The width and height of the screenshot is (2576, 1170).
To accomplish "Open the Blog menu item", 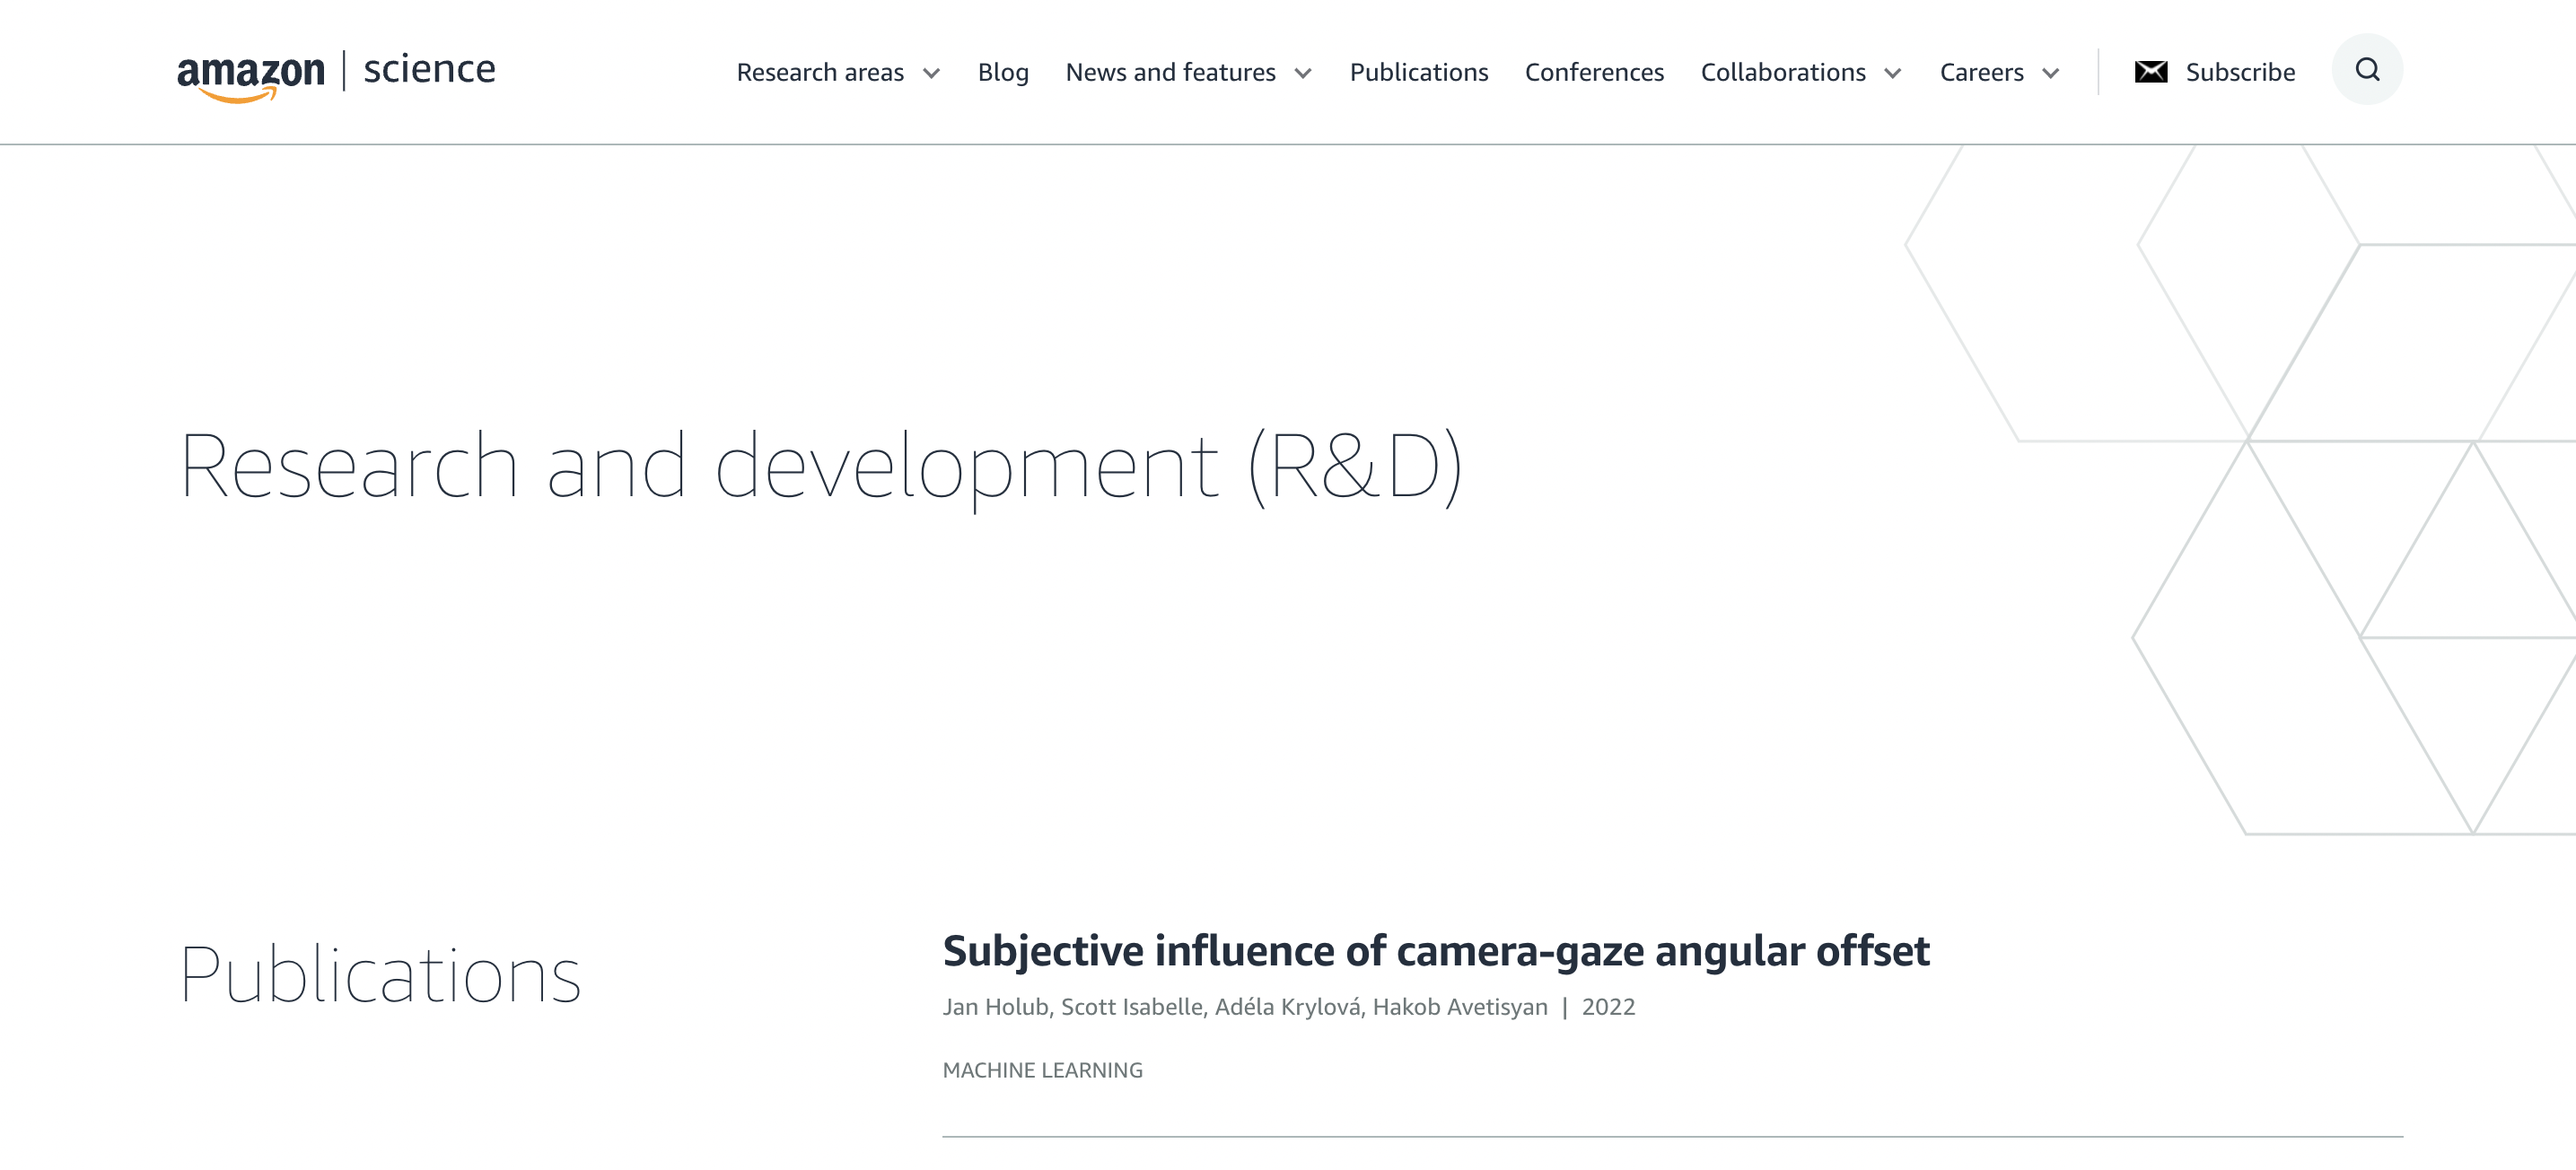I will point(1002,72).
